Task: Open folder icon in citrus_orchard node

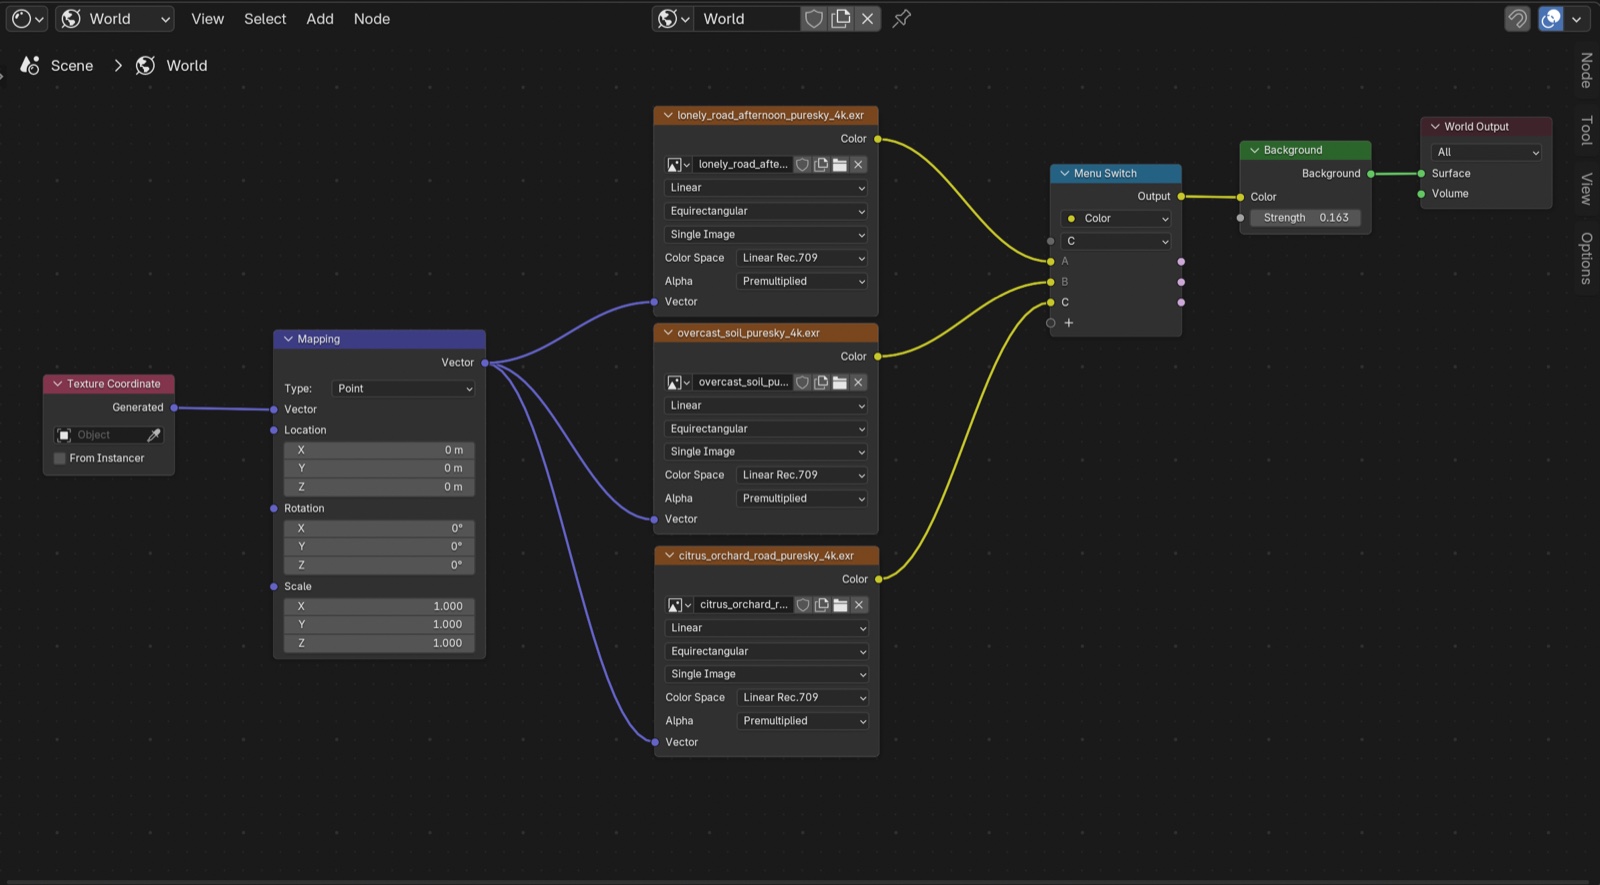Action: (841, 605)
